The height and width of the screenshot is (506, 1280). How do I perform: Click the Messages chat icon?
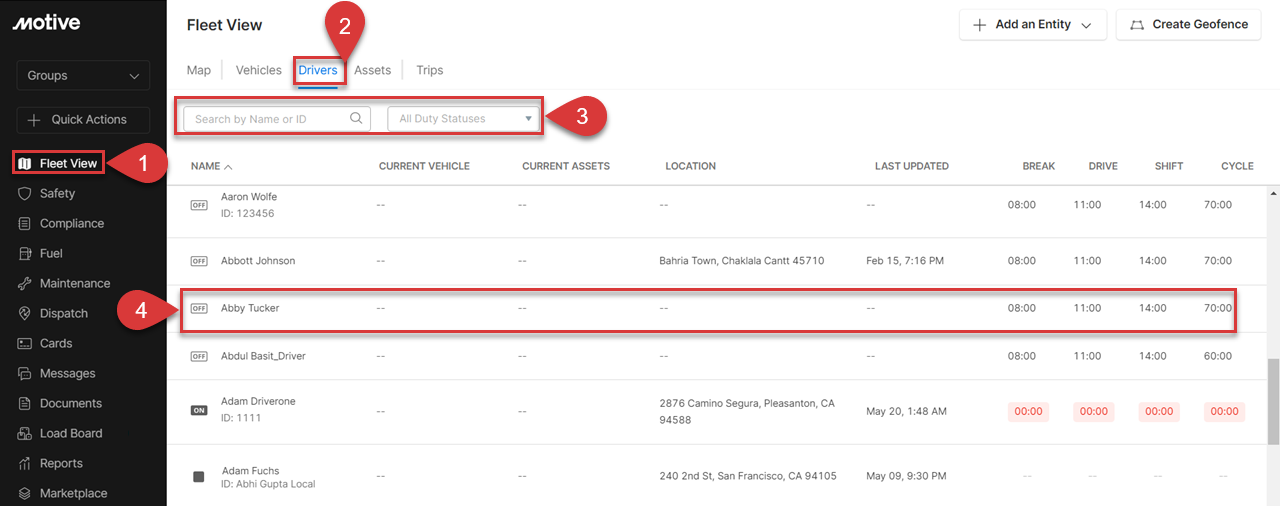pos(25,373)
